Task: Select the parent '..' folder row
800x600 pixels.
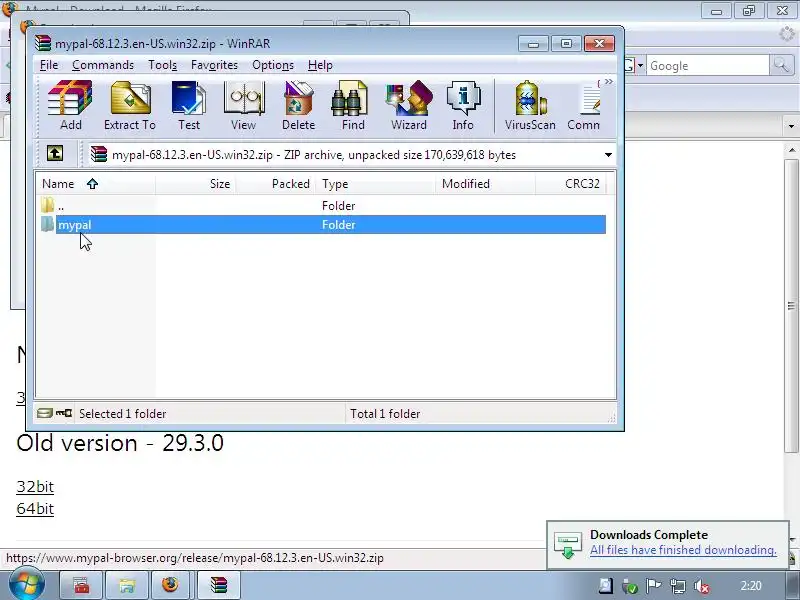Action: point(322,206)
